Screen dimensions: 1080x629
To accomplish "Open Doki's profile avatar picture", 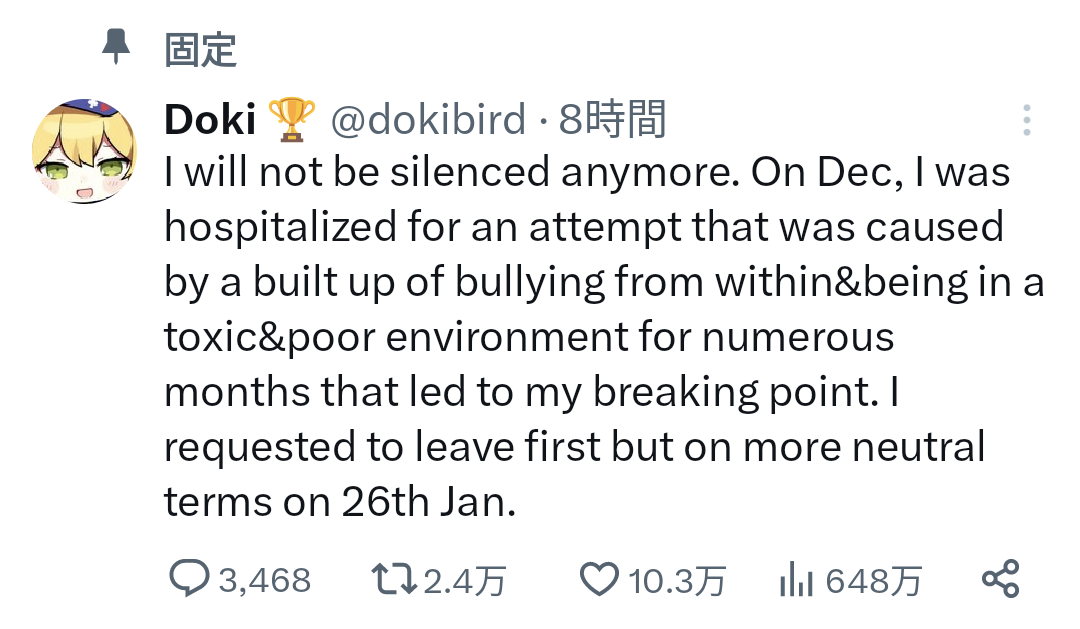I will pyautogui.click(x=84, y=151).
